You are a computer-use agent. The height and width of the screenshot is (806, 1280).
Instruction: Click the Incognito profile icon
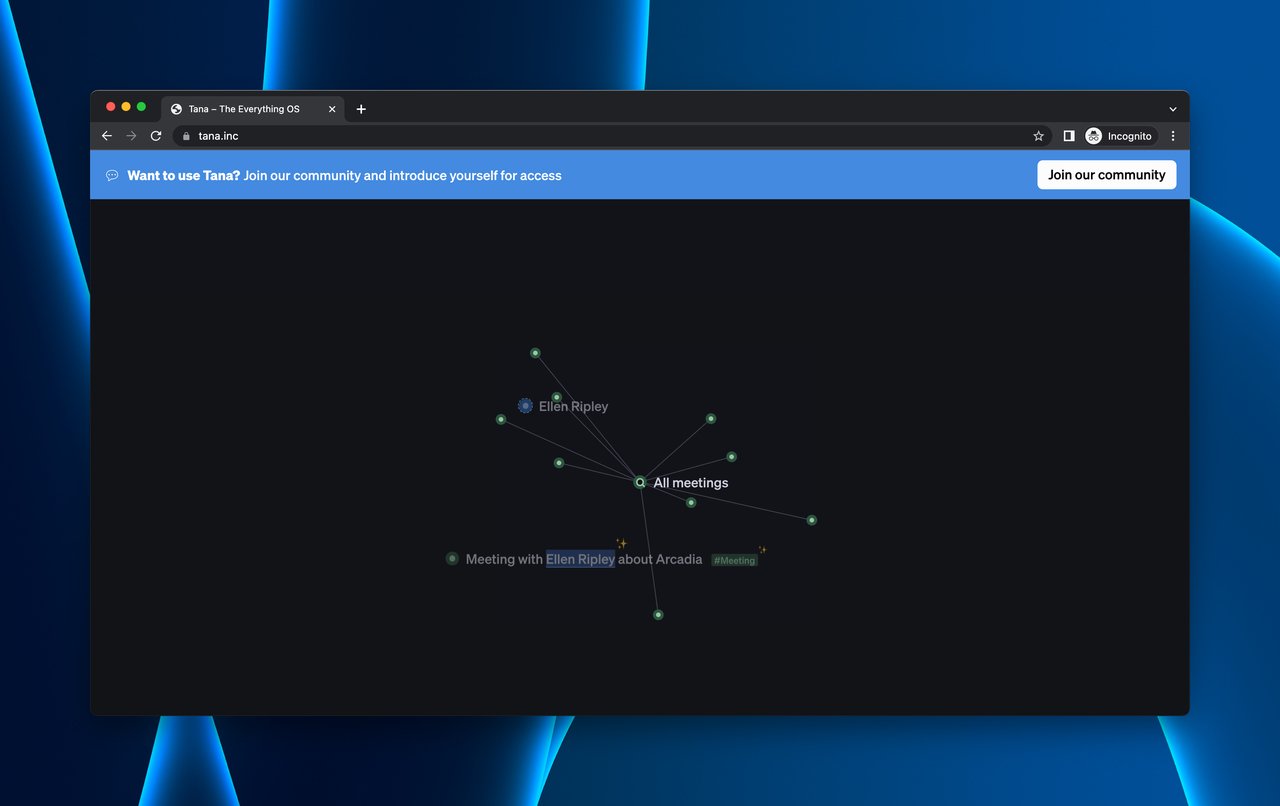1095,136
